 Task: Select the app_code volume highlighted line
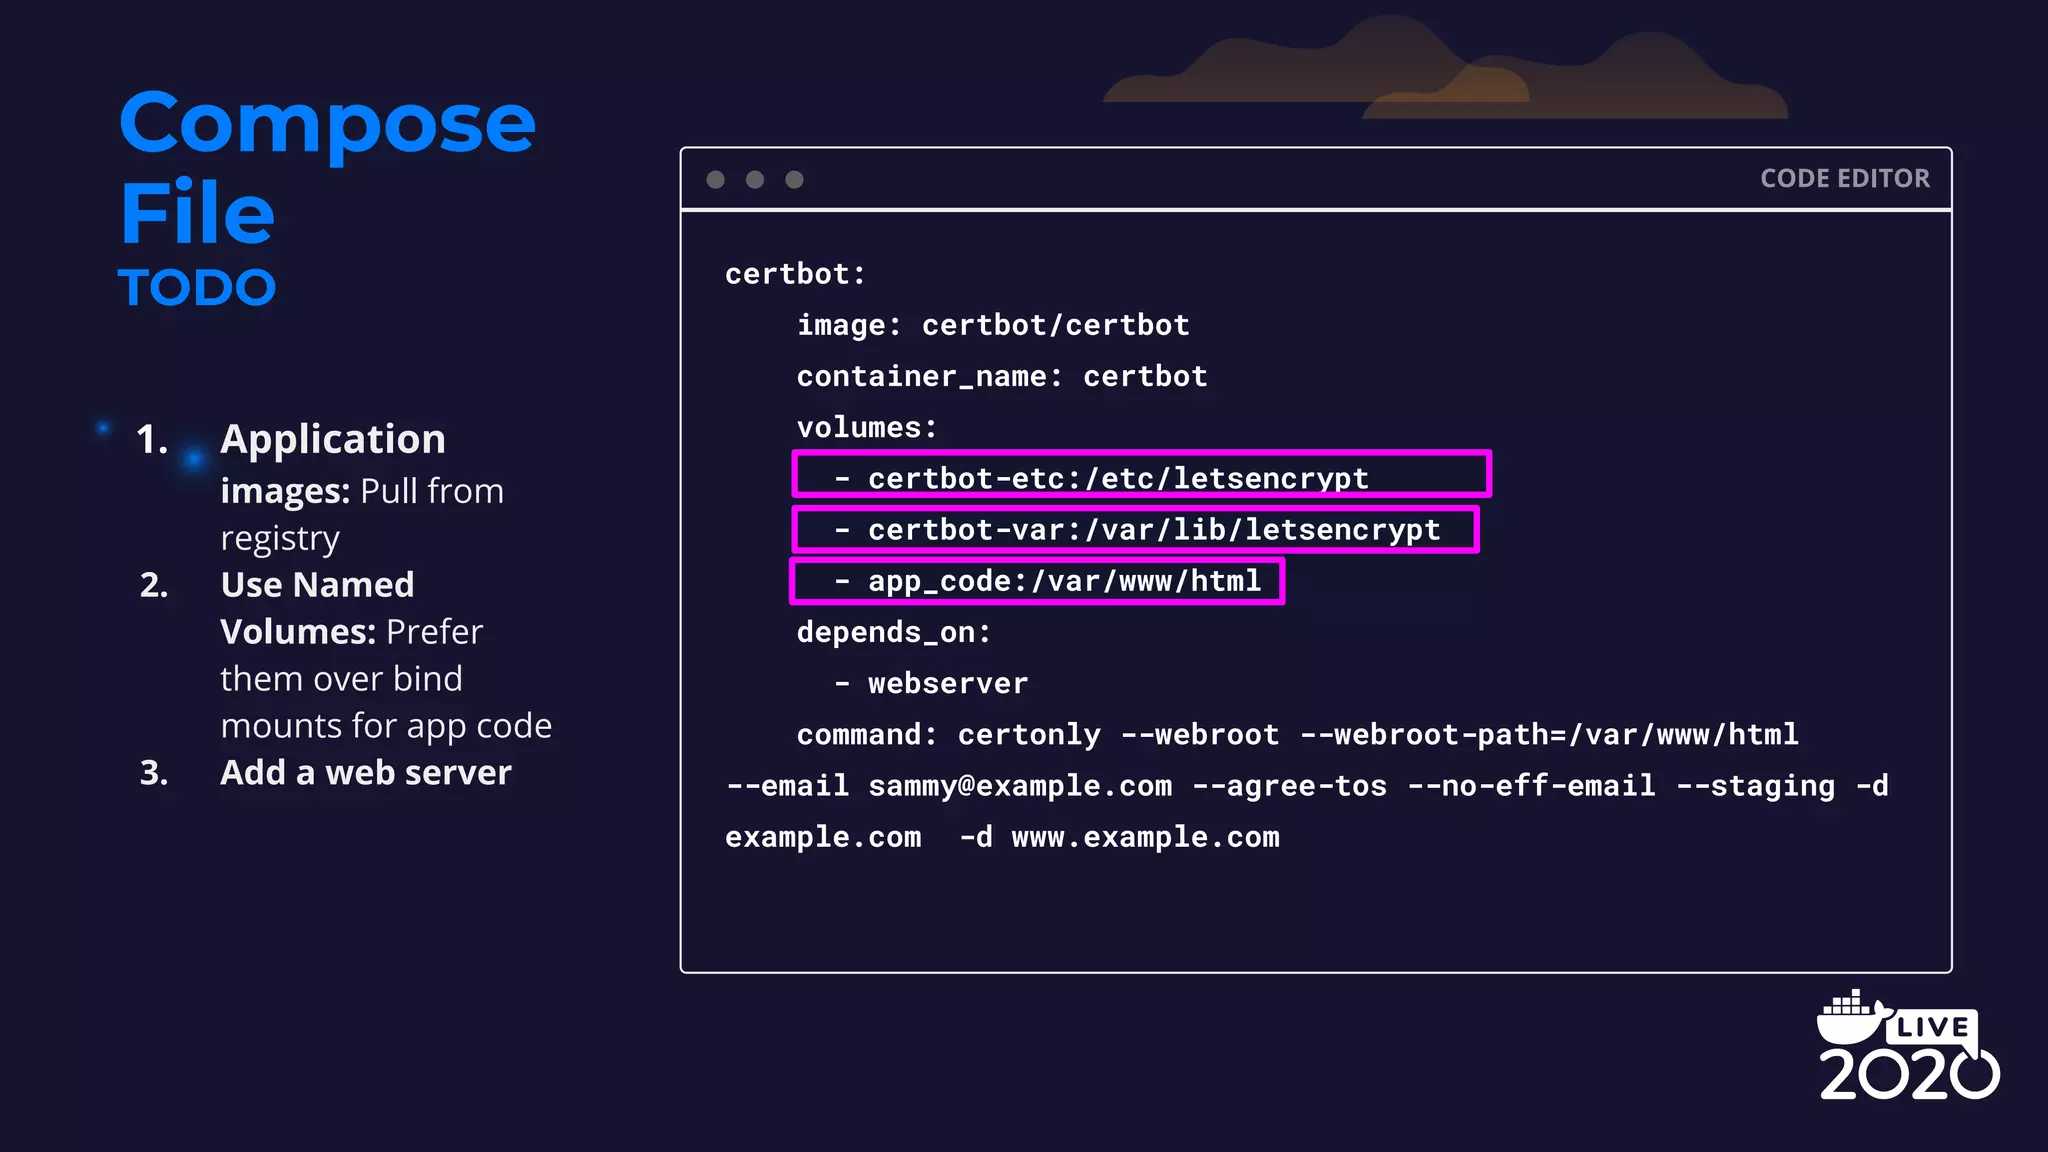pyautogui.click(x=1037, y=581)
